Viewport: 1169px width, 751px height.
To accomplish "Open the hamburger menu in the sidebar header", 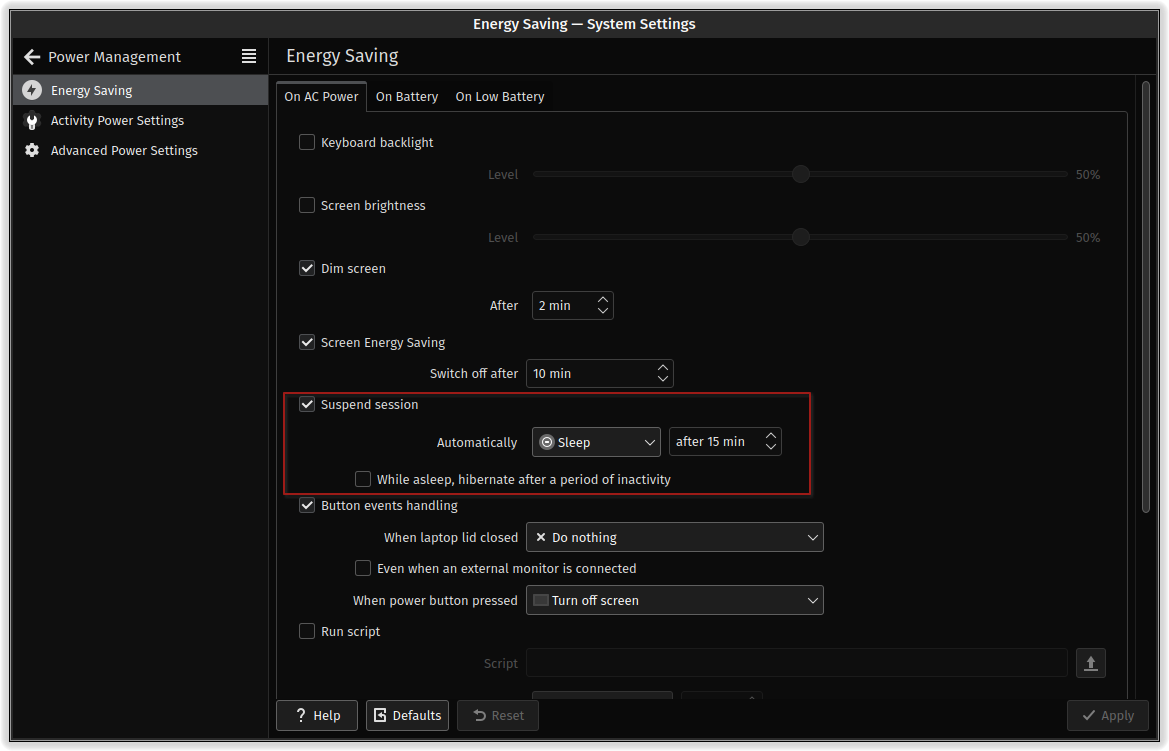I will pyautogui.click(x=249, y=56).
